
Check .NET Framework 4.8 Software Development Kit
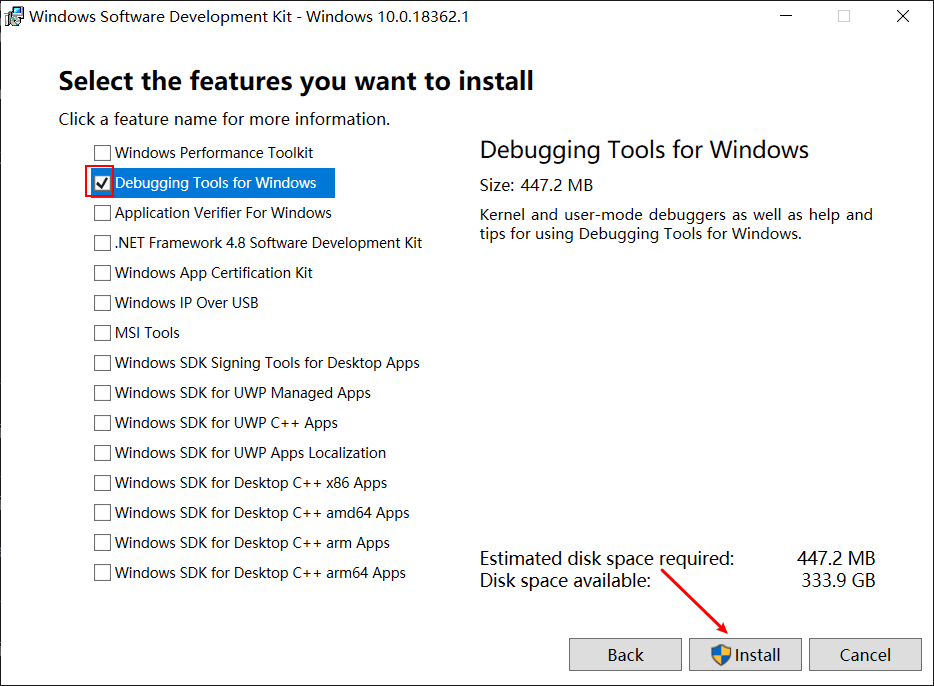(101, 242)
